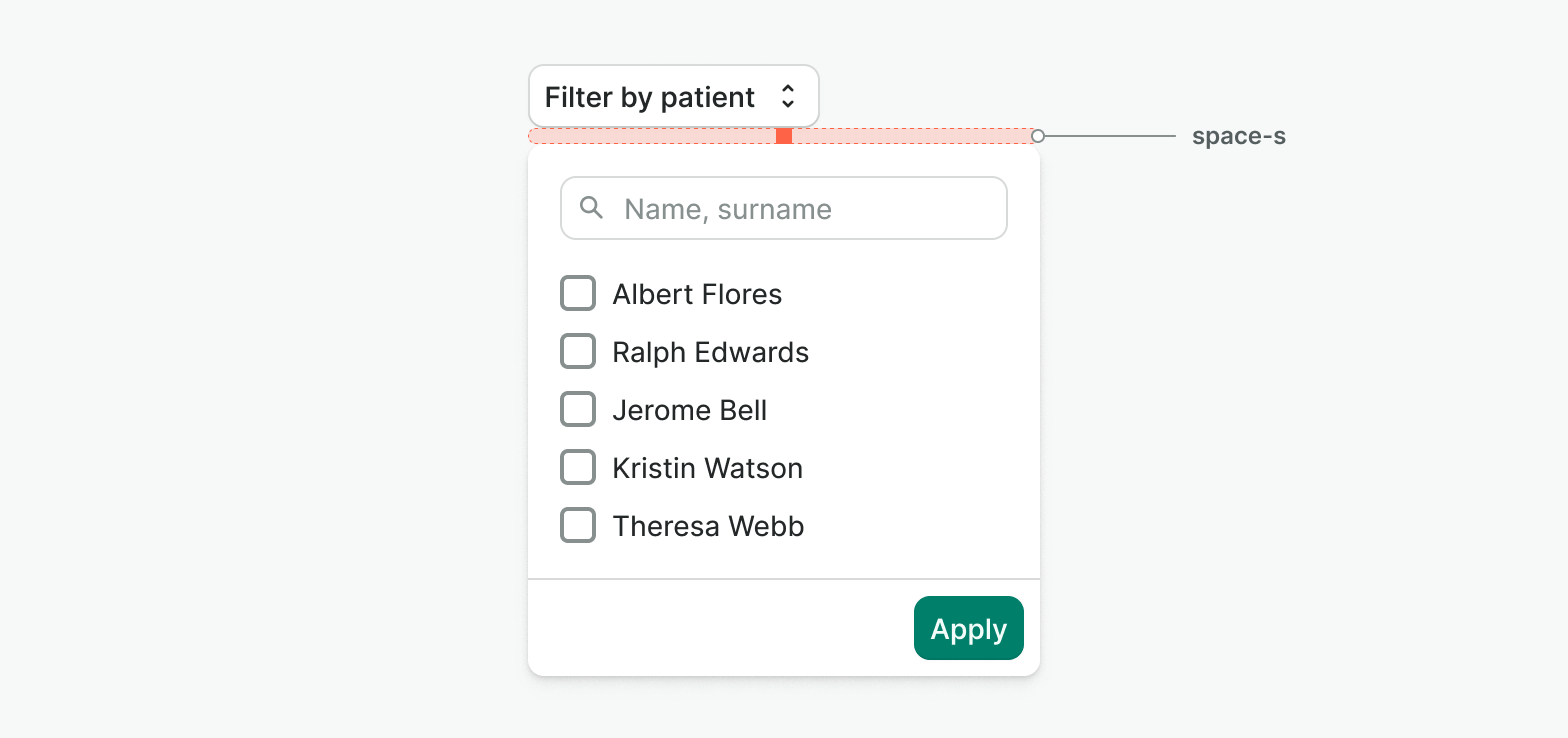Screen dimensions: 1568x738
Task: Click the circle handle of the space-s annotation
Action: 1038,136
